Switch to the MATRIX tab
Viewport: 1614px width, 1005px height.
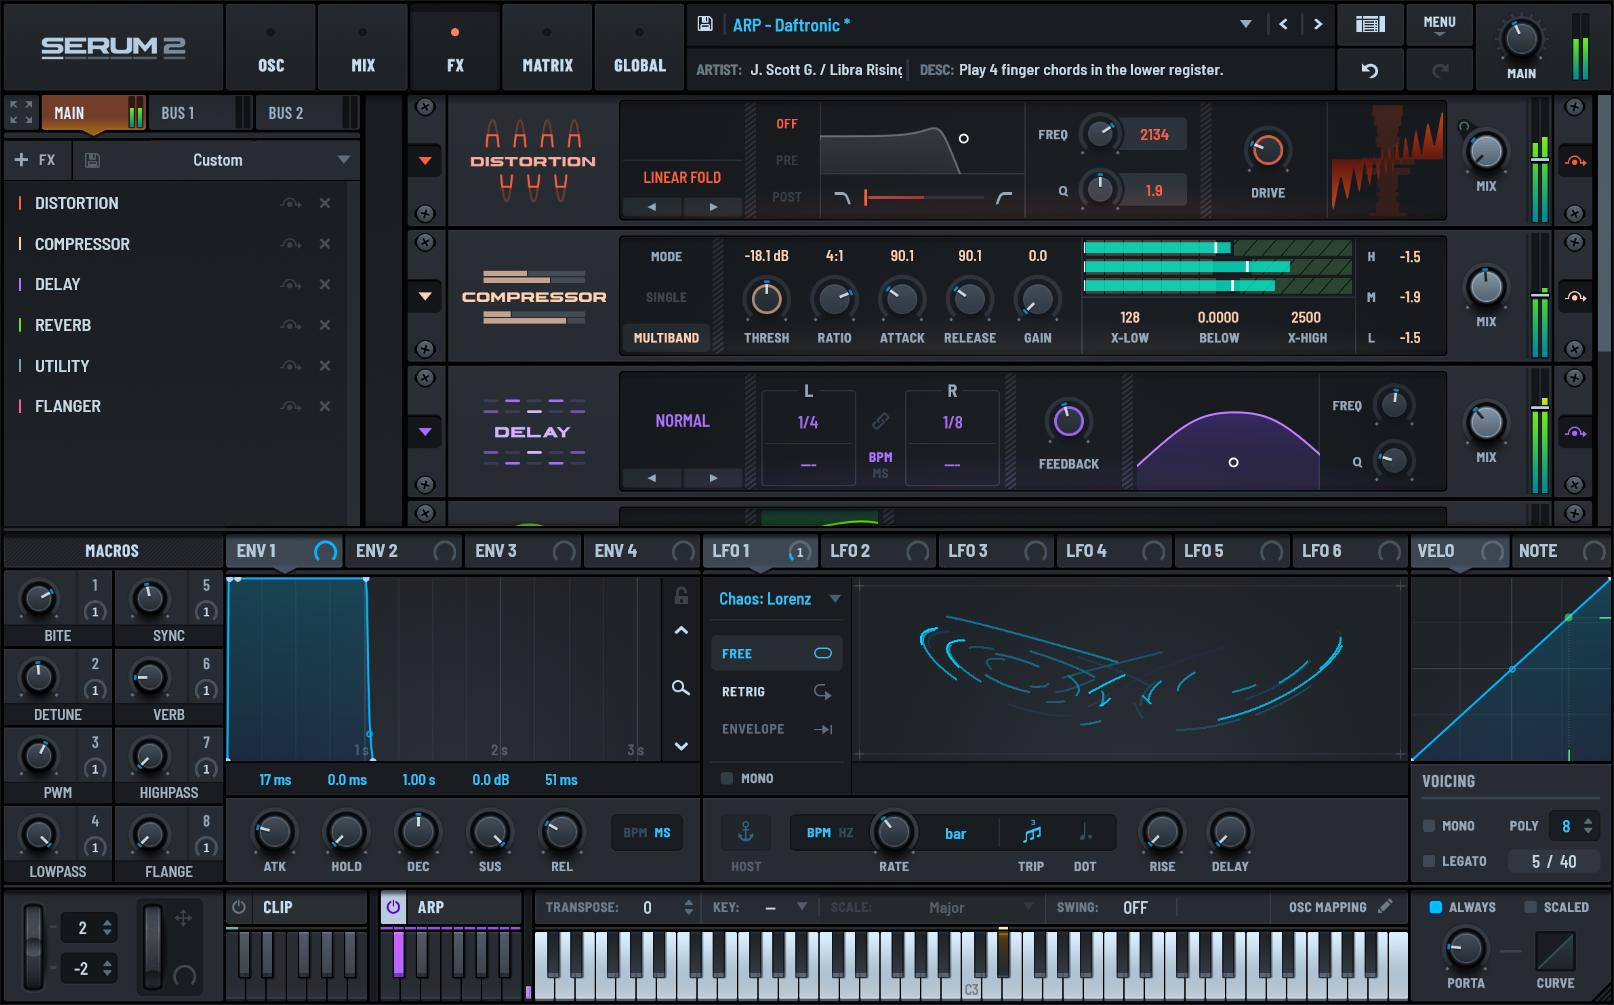pos(547,47)
